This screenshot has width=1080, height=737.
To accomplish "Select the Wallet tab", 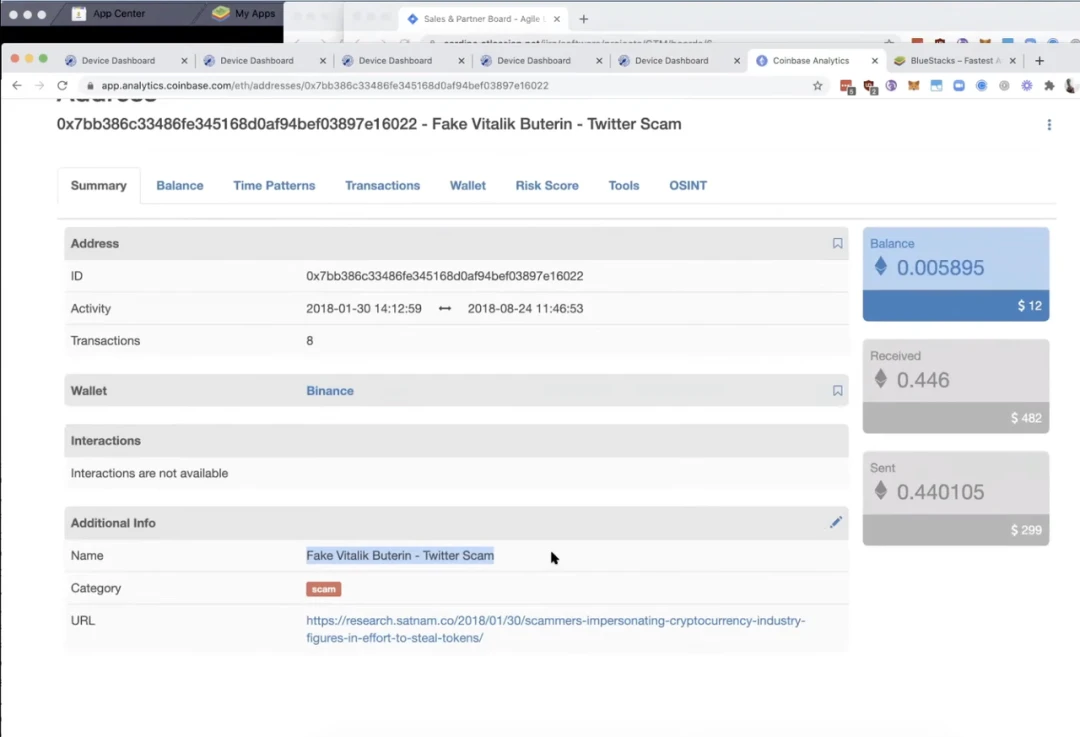I will click(468, 185).
